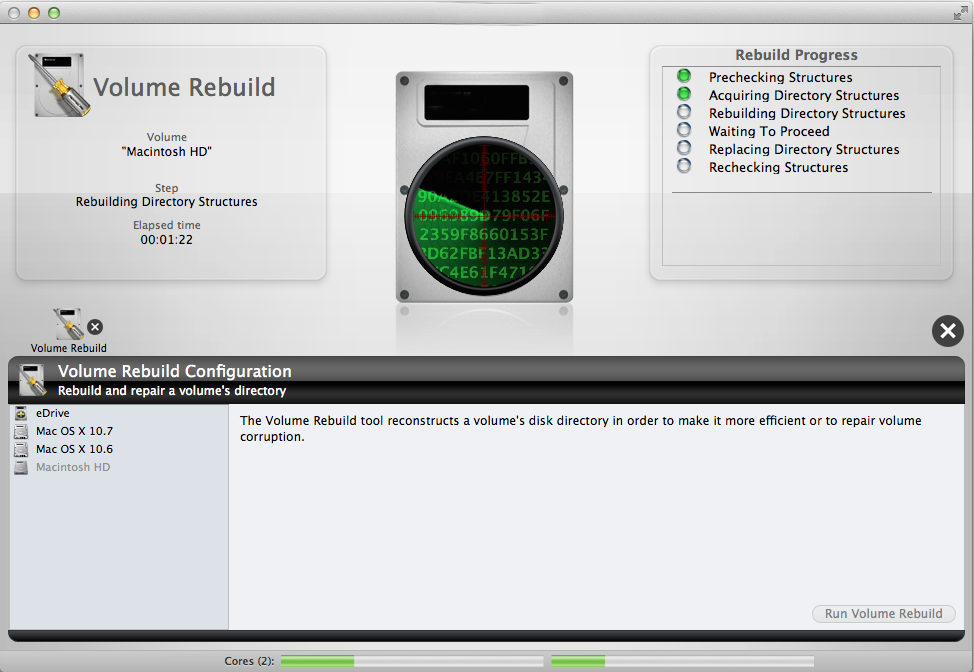This screenshot has width=974, height=672.
Task: Click the large "Volume Rebuild" title text
Action: pyautogui.click(x=184, y=87)
